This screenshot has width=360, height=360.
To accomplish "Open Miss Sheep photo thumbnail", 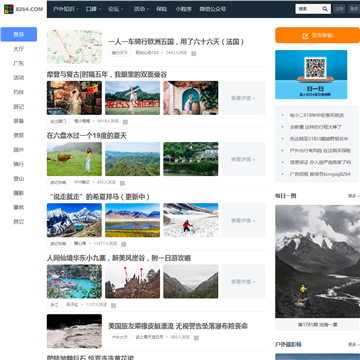I will 132,98.
